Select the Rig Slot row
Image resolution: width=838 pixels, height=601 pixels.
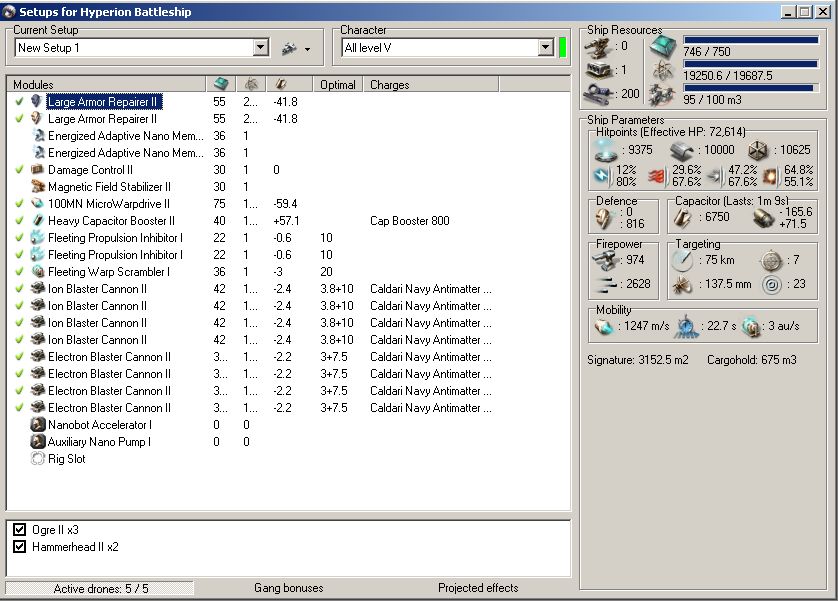[x=289, y=458]
